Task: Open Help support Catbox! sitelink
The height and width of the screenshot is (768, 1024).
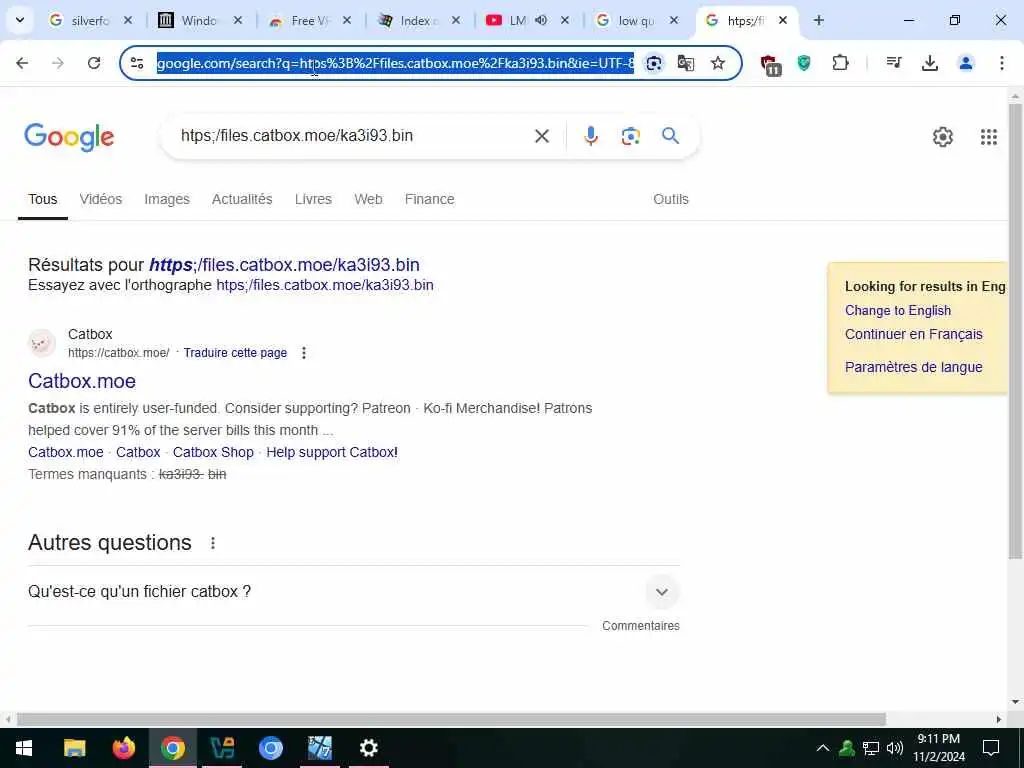Action: (332, 452)
